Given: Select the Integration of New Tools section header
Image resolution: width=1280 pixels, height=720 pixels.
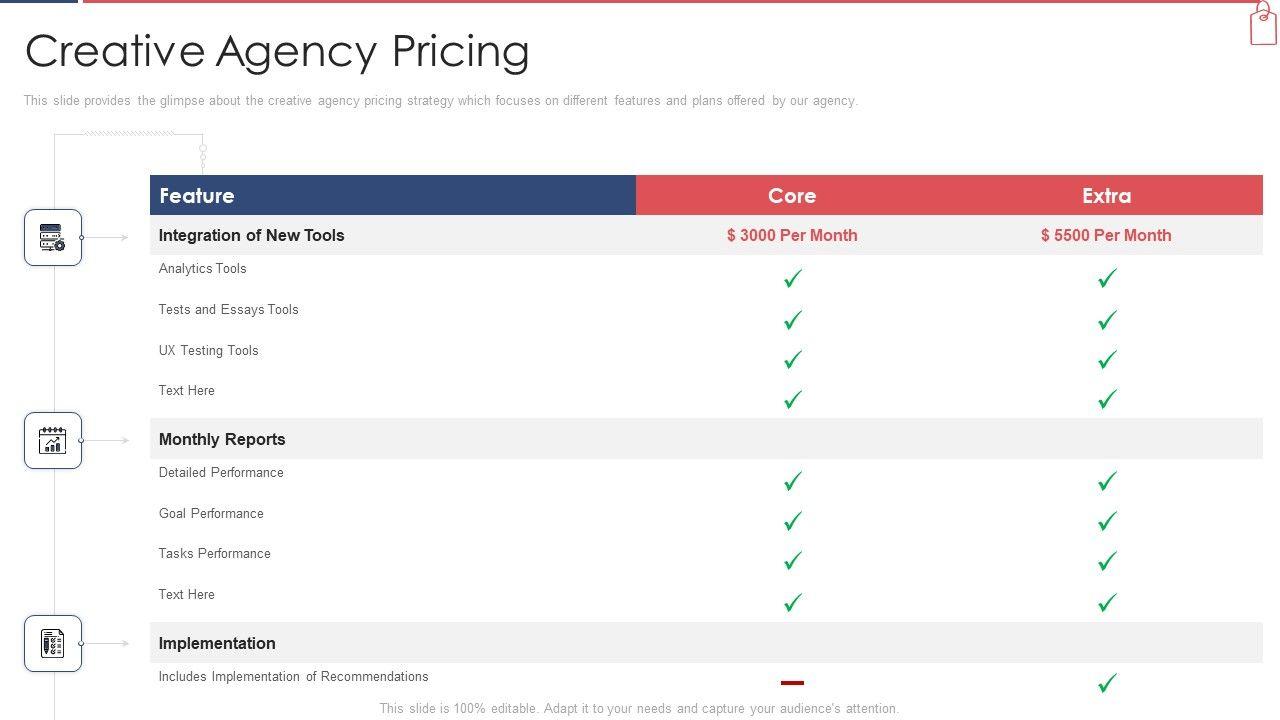Looking at the screenshot, I should [251, 236].
